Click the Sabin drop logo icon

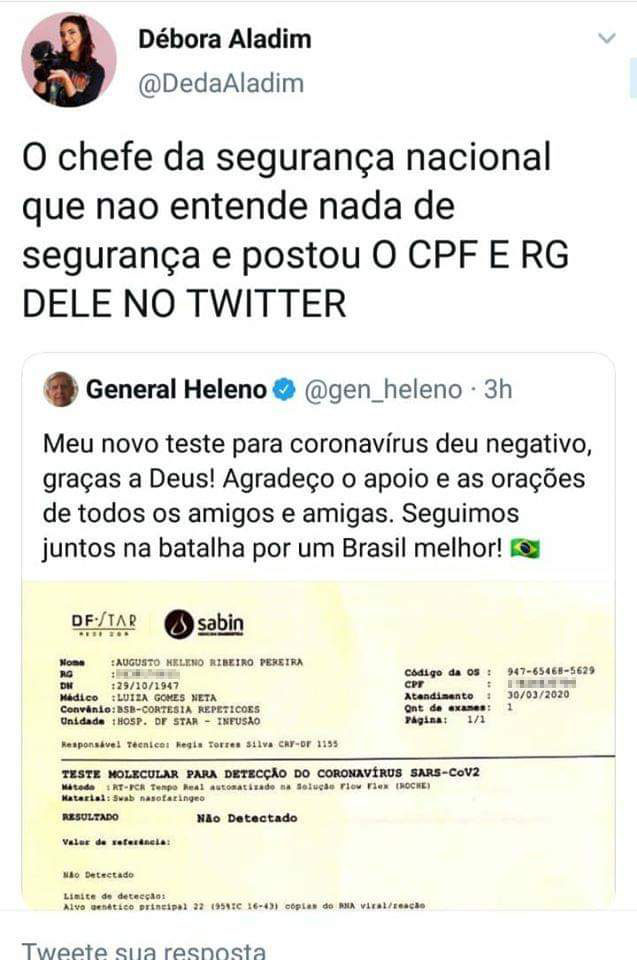tap(179, 624)
